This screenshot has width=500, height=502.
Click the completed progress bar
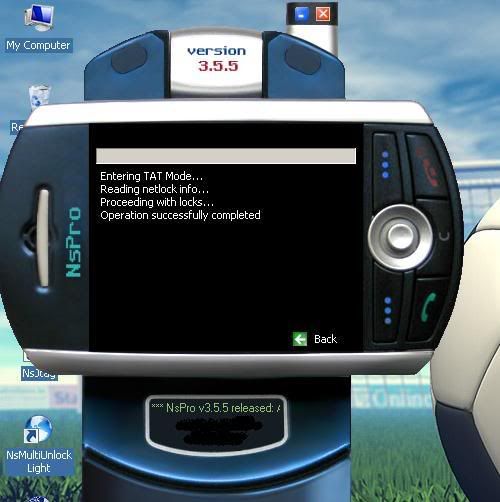(x=226, y=156)
